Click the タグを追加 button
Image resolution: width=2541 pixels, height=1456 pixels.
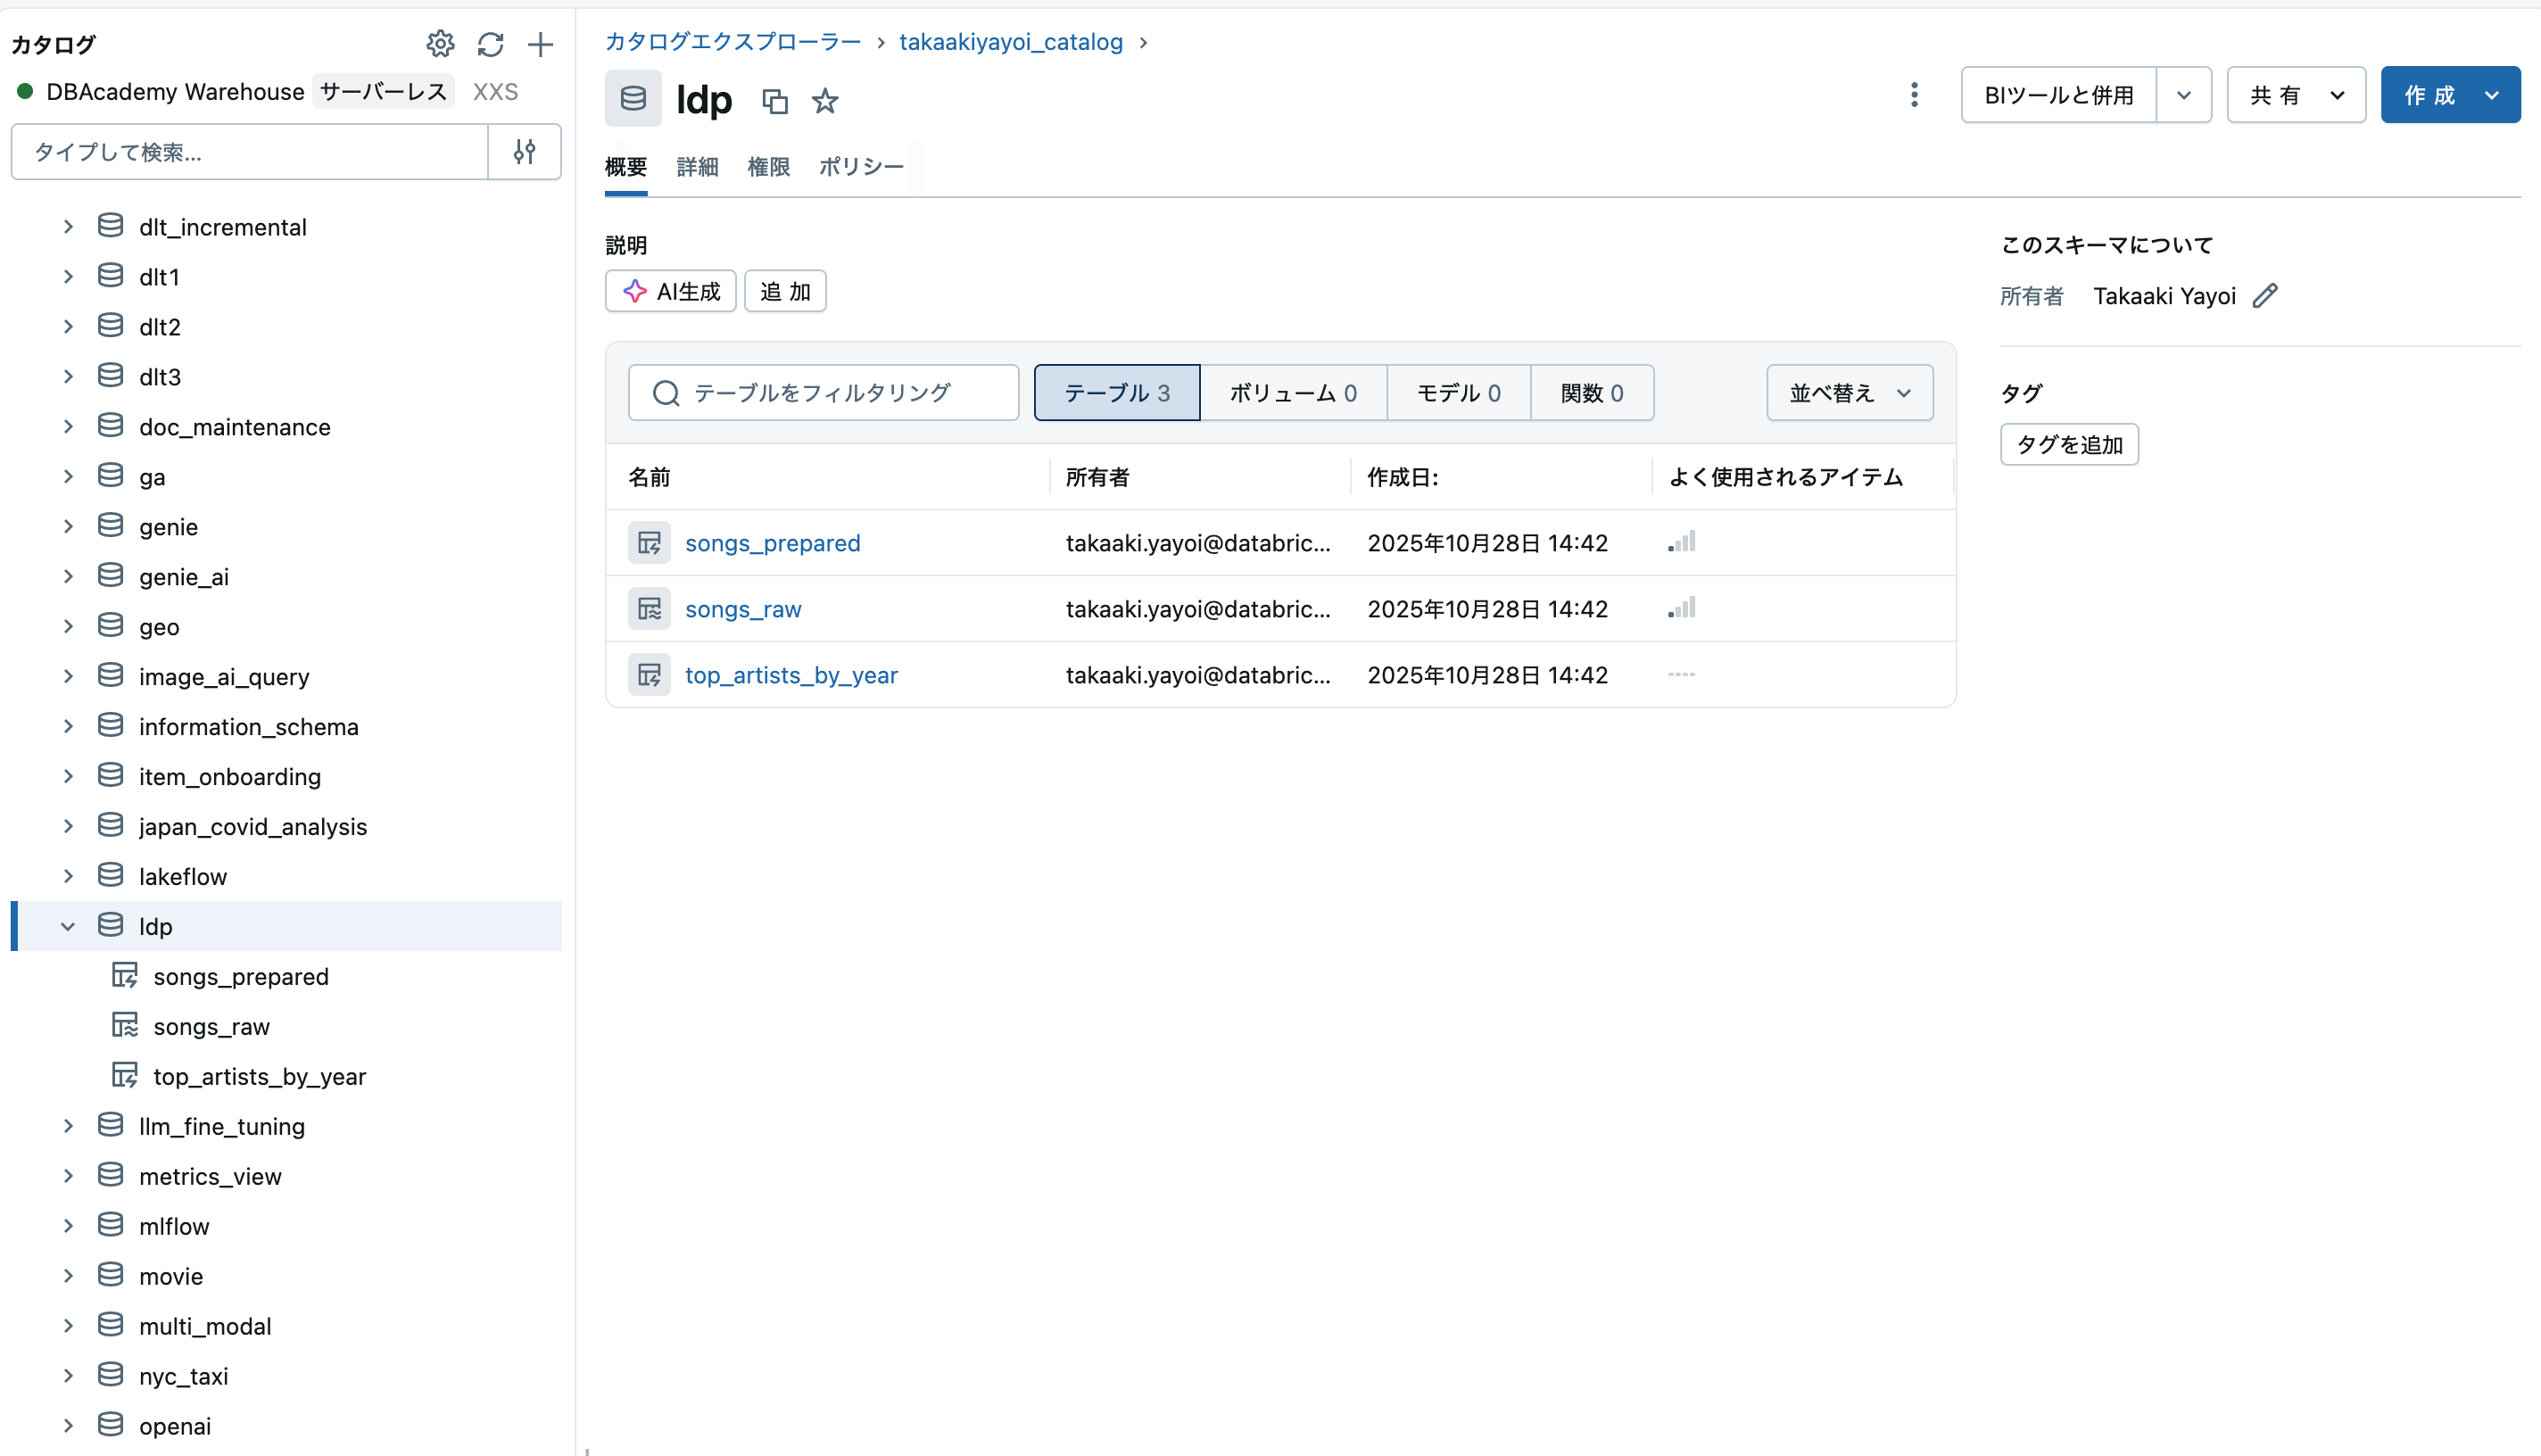coord(2068,444)
